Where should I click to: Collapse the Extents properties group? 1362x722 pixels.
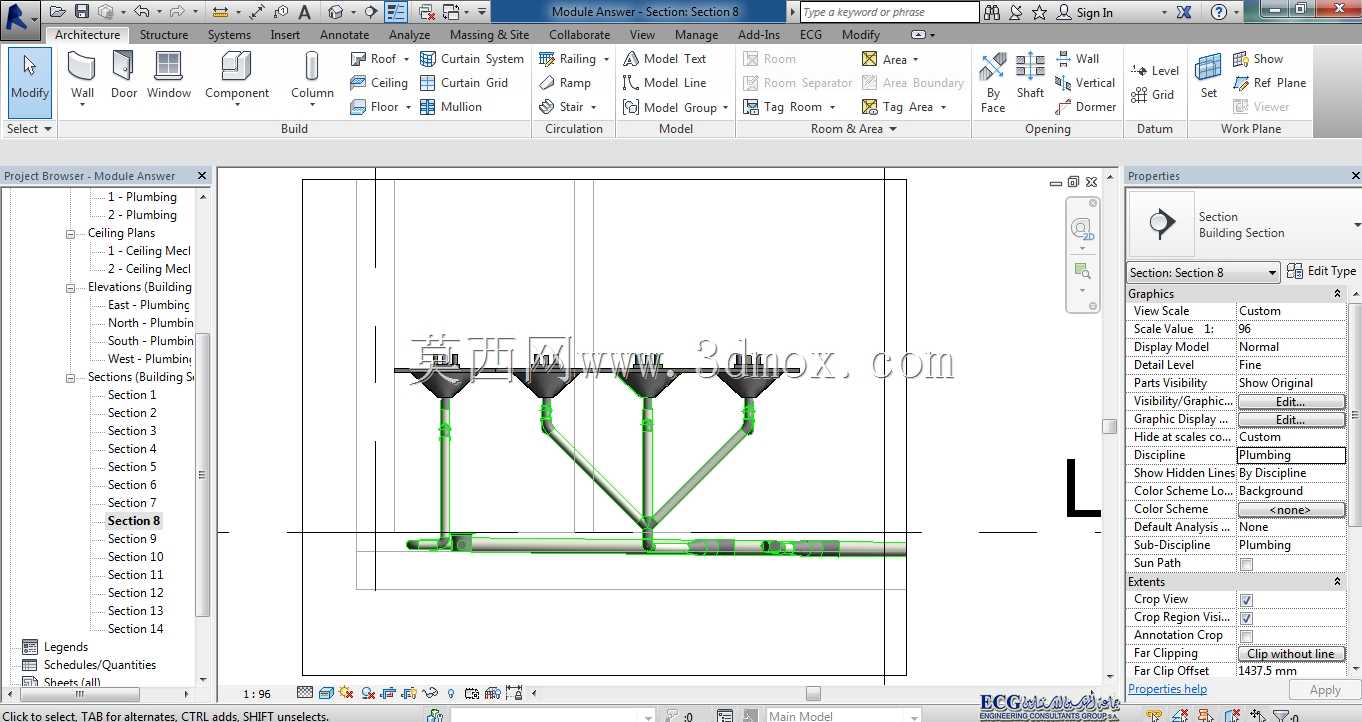pos(1337,582)
